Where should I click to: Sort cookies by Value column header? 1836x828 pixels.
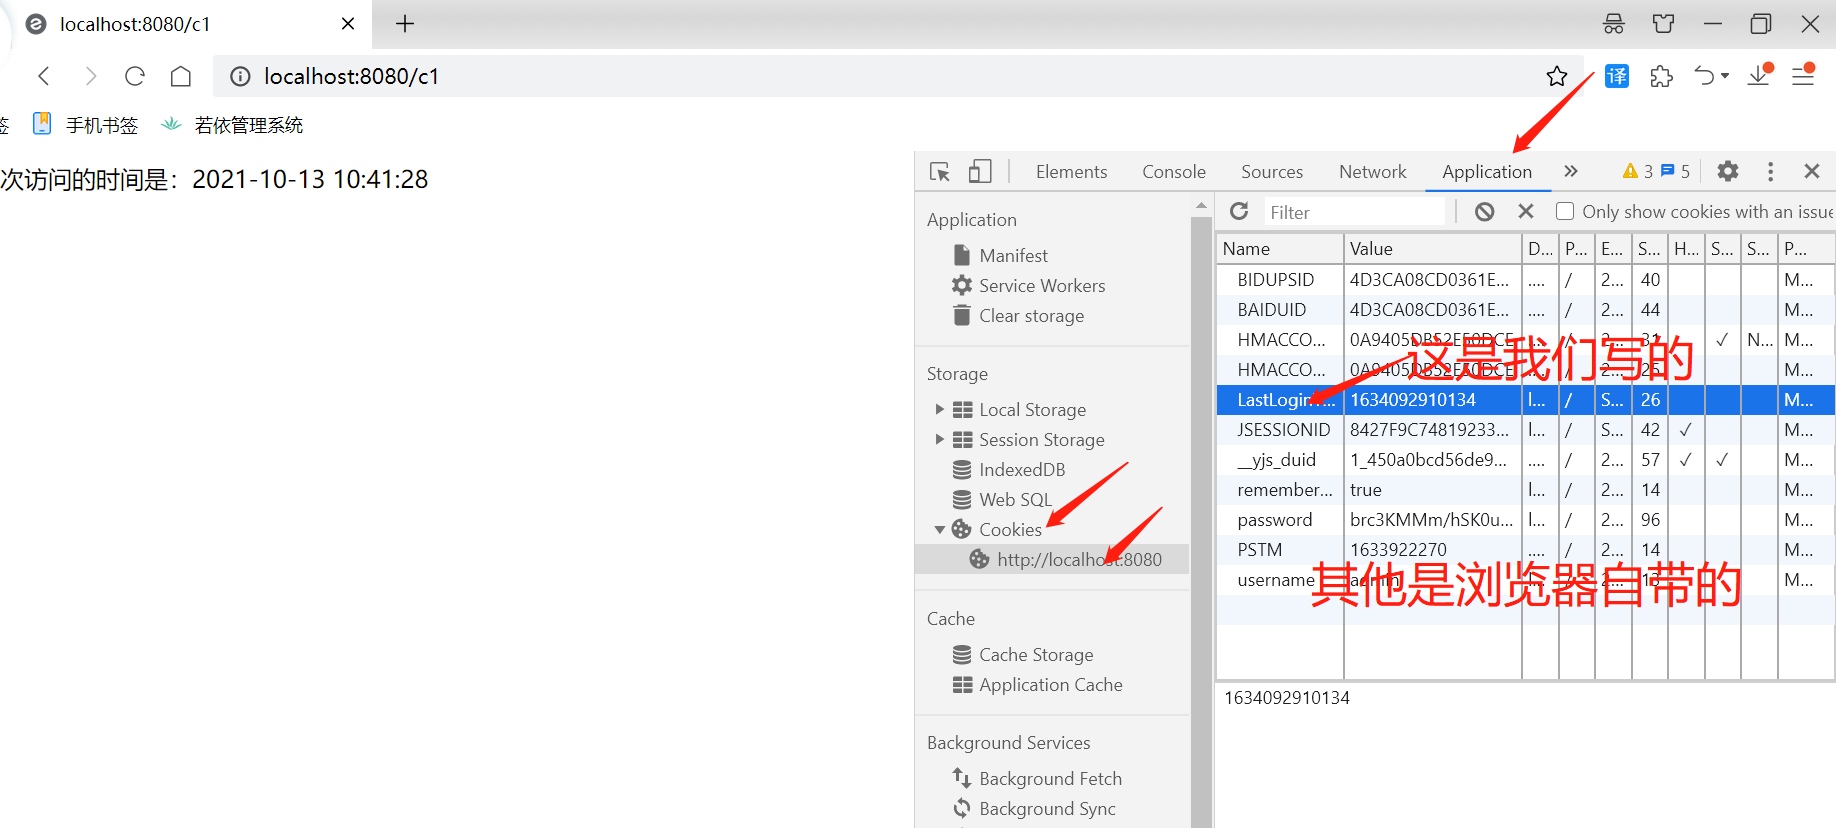(x=1433, y=249)
